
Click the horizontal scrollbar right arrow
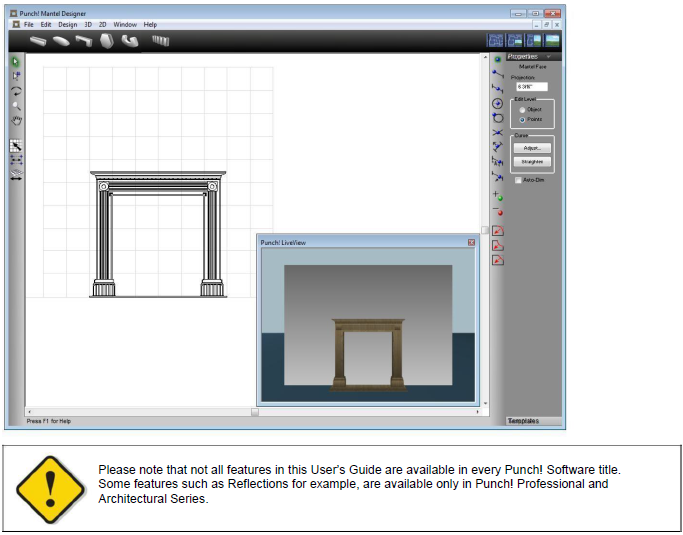(477, 412)
